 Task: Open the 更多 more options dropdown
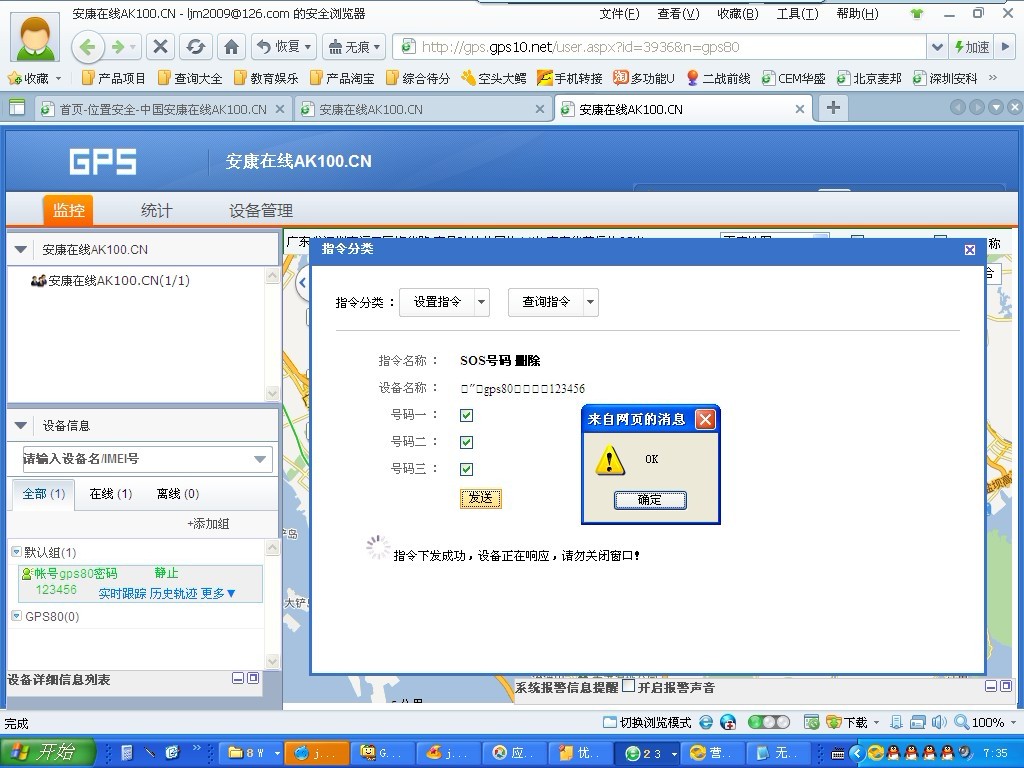[218, 594]
